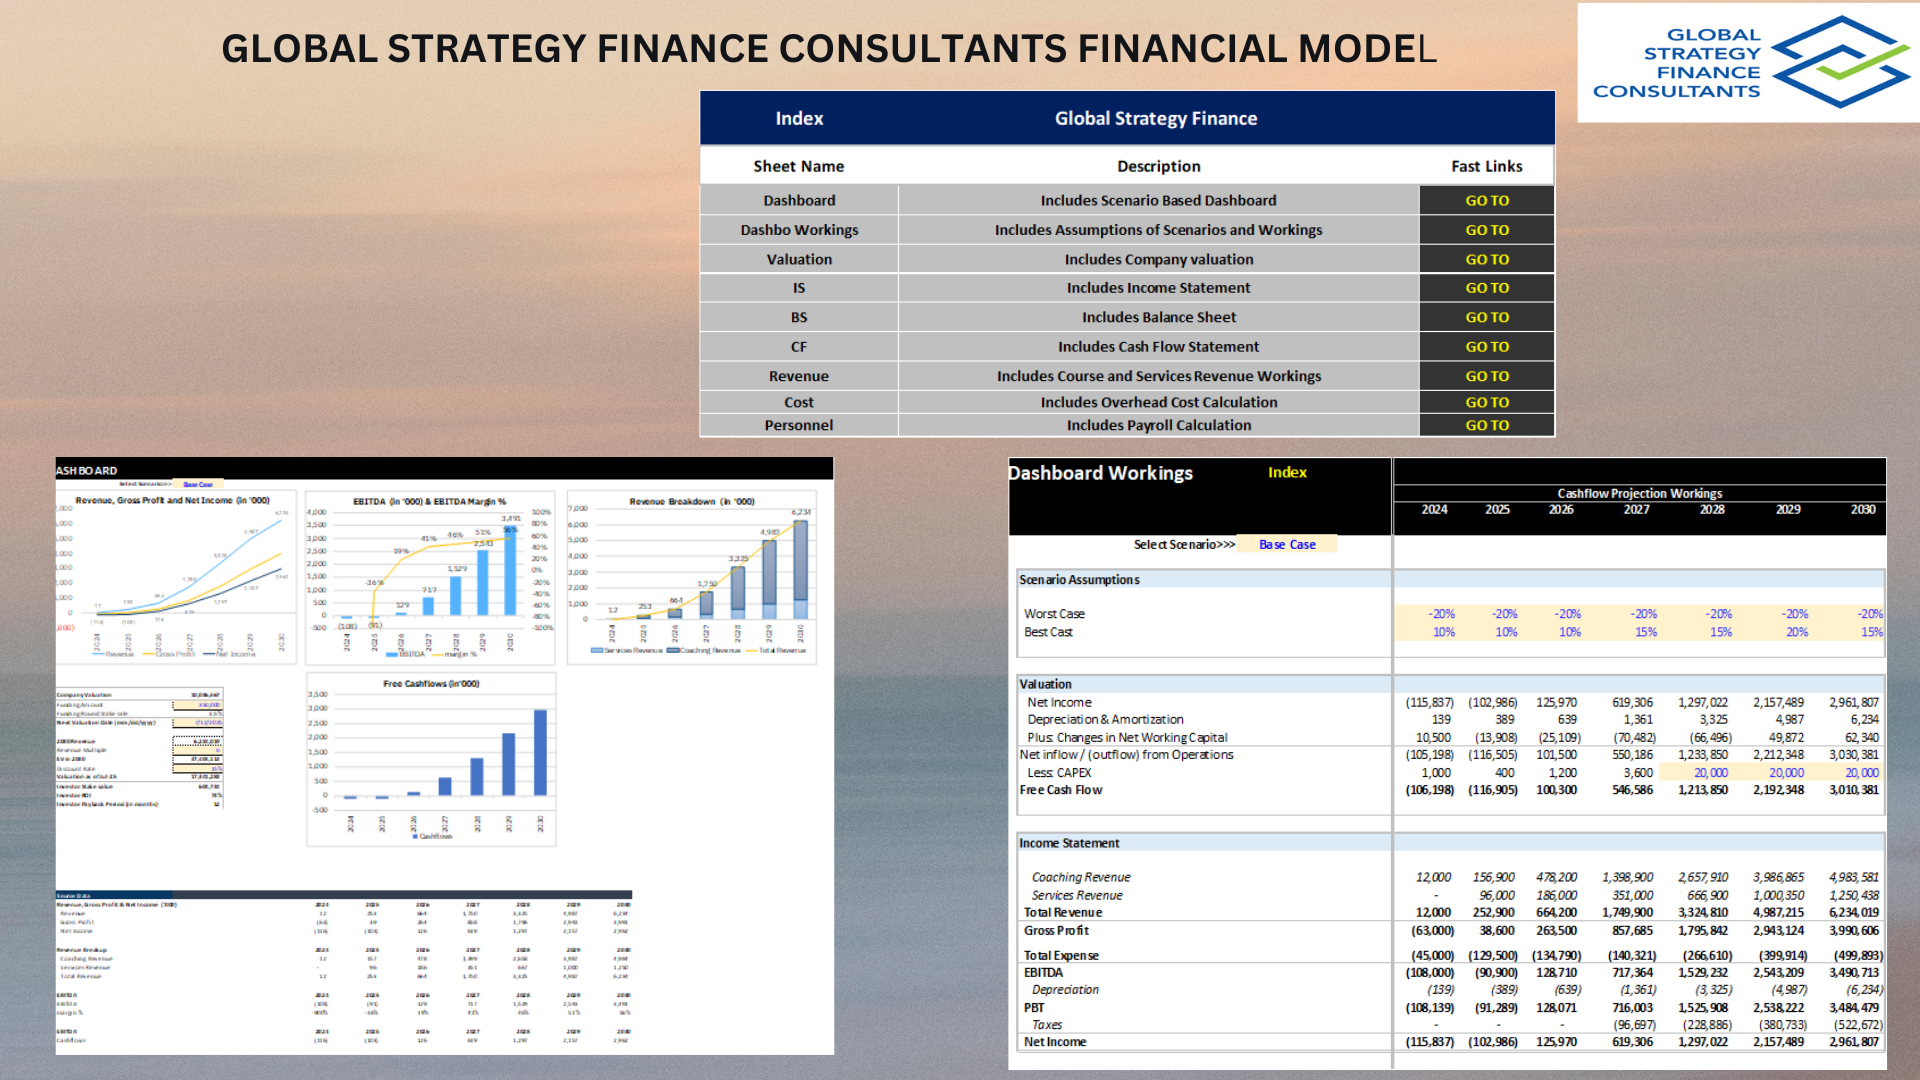Click GO TO link for Cost row
The width and height of the screenshot is (1920, 1080).
click(1487, 402)
